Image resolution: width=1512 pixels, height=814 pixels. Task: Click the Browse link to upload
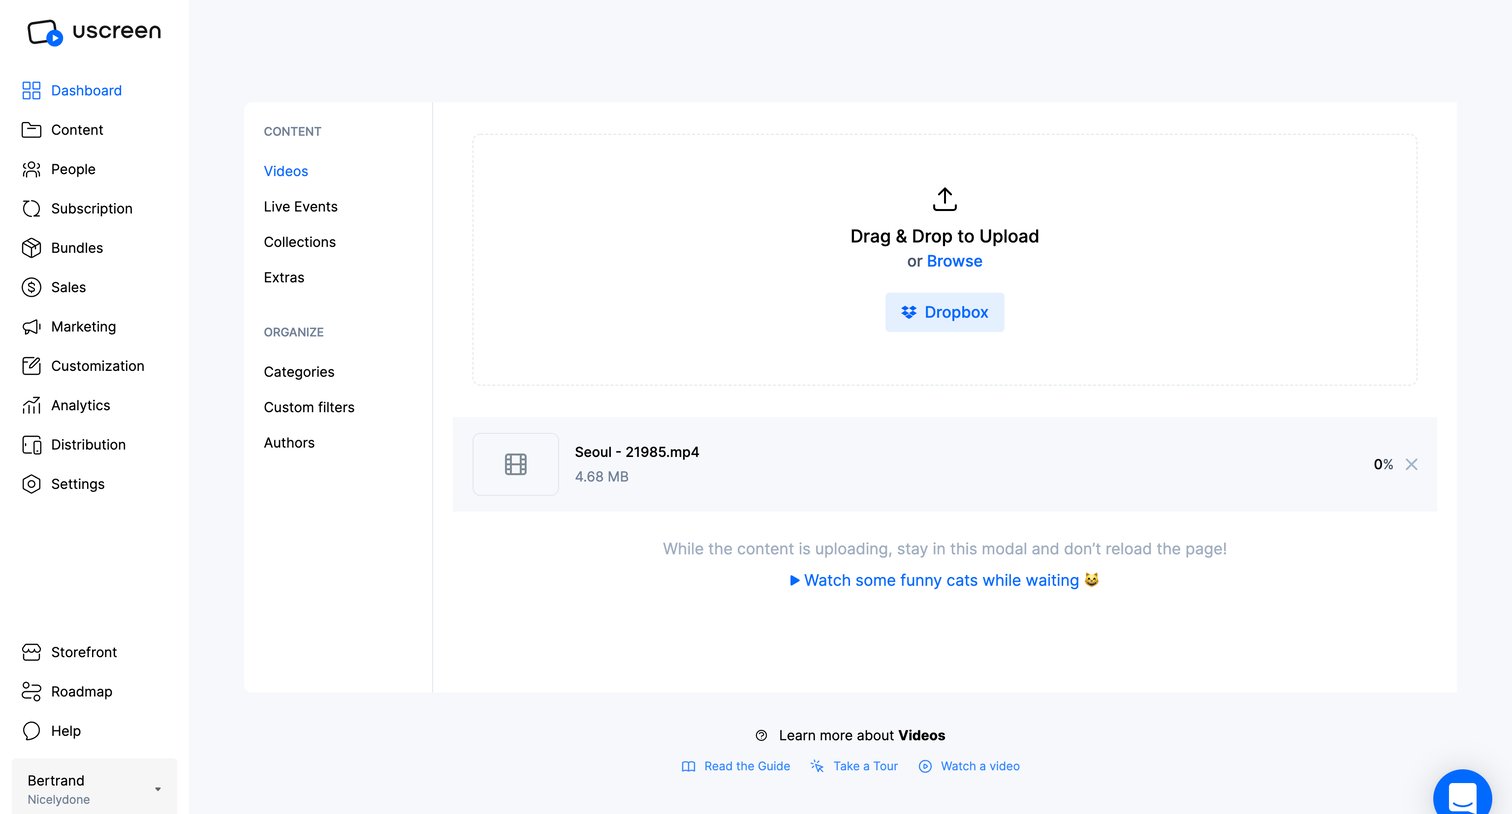[954, 261]
